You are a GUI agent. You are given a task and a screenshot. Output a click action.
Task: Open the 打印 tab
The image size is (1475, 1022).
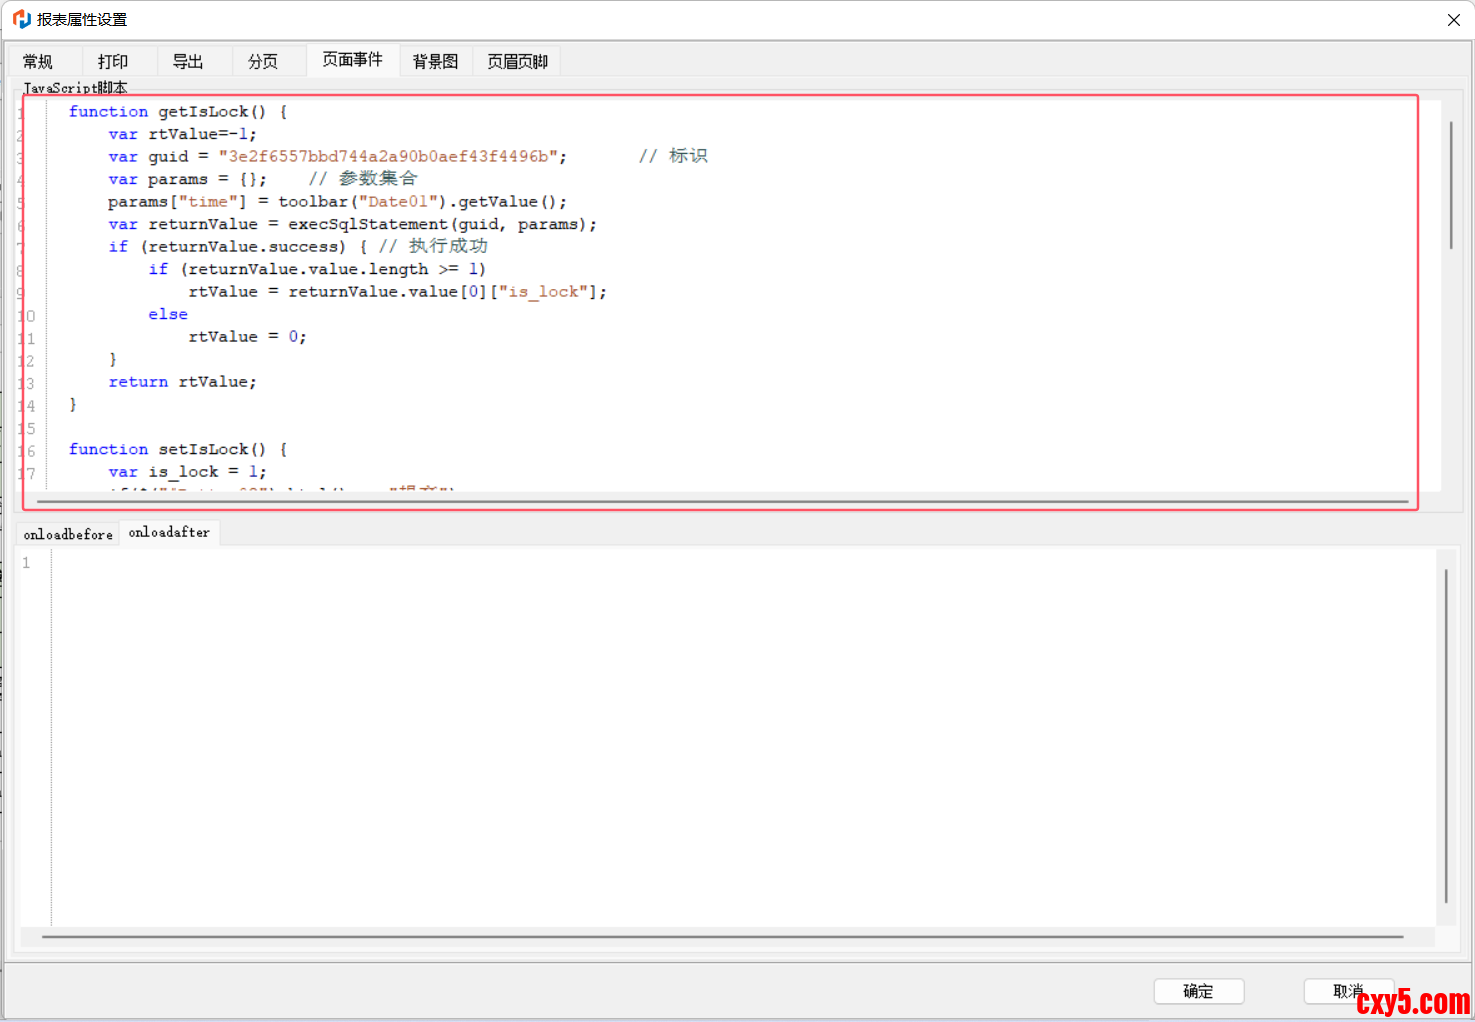(113, 62)
